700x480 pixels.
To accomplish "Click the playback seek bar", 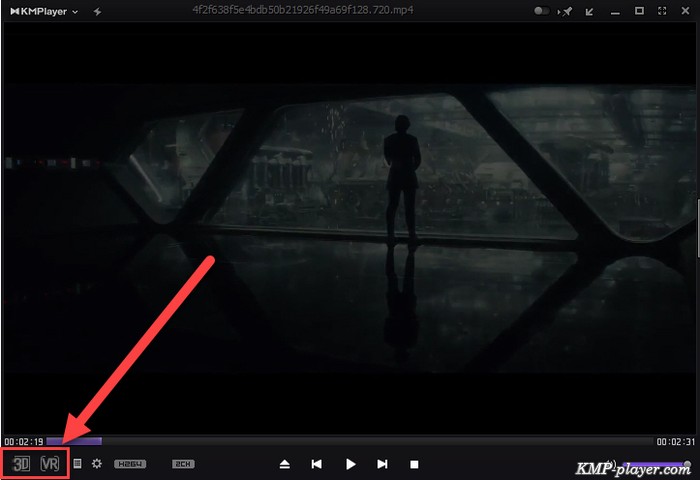I will click(x=350, y=441).
